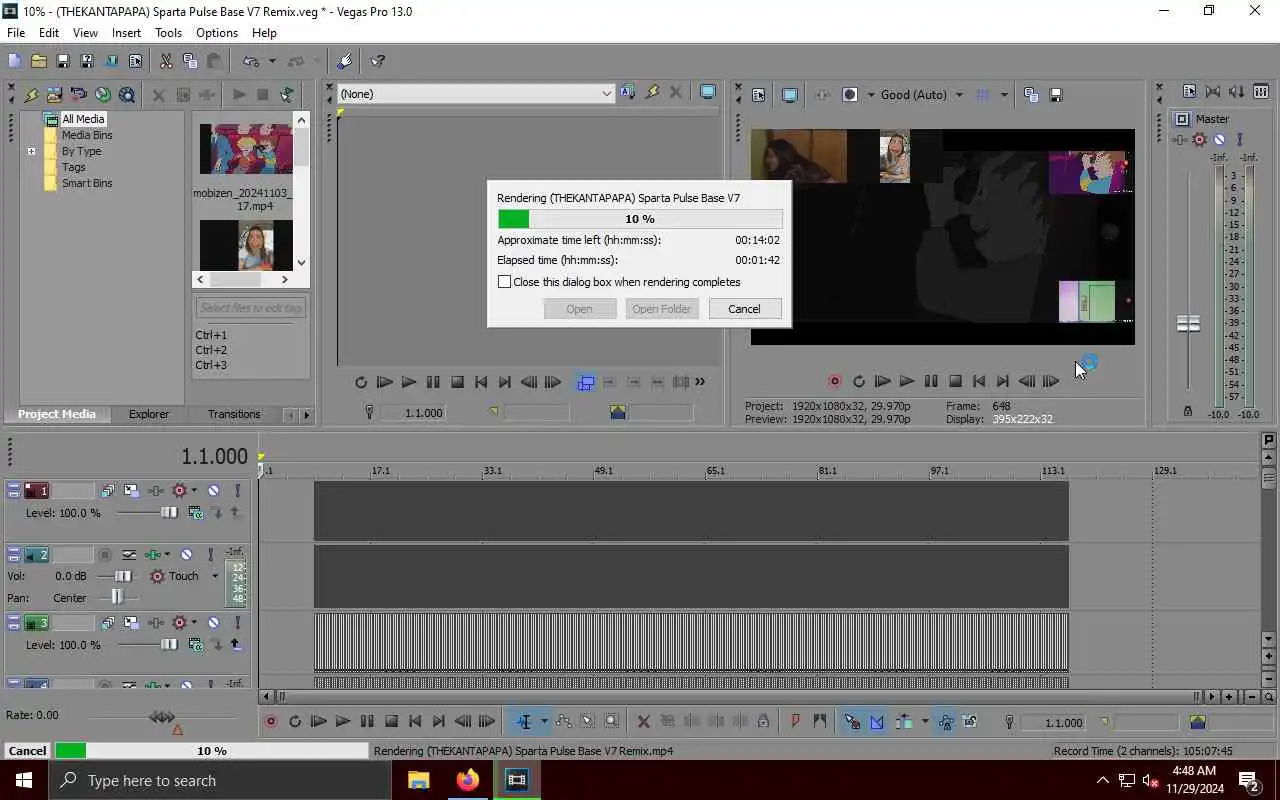The width and height of the screenshot is (1280, 800).
Task: Click the Cancel button in status bar
Action: click(27, 751)
